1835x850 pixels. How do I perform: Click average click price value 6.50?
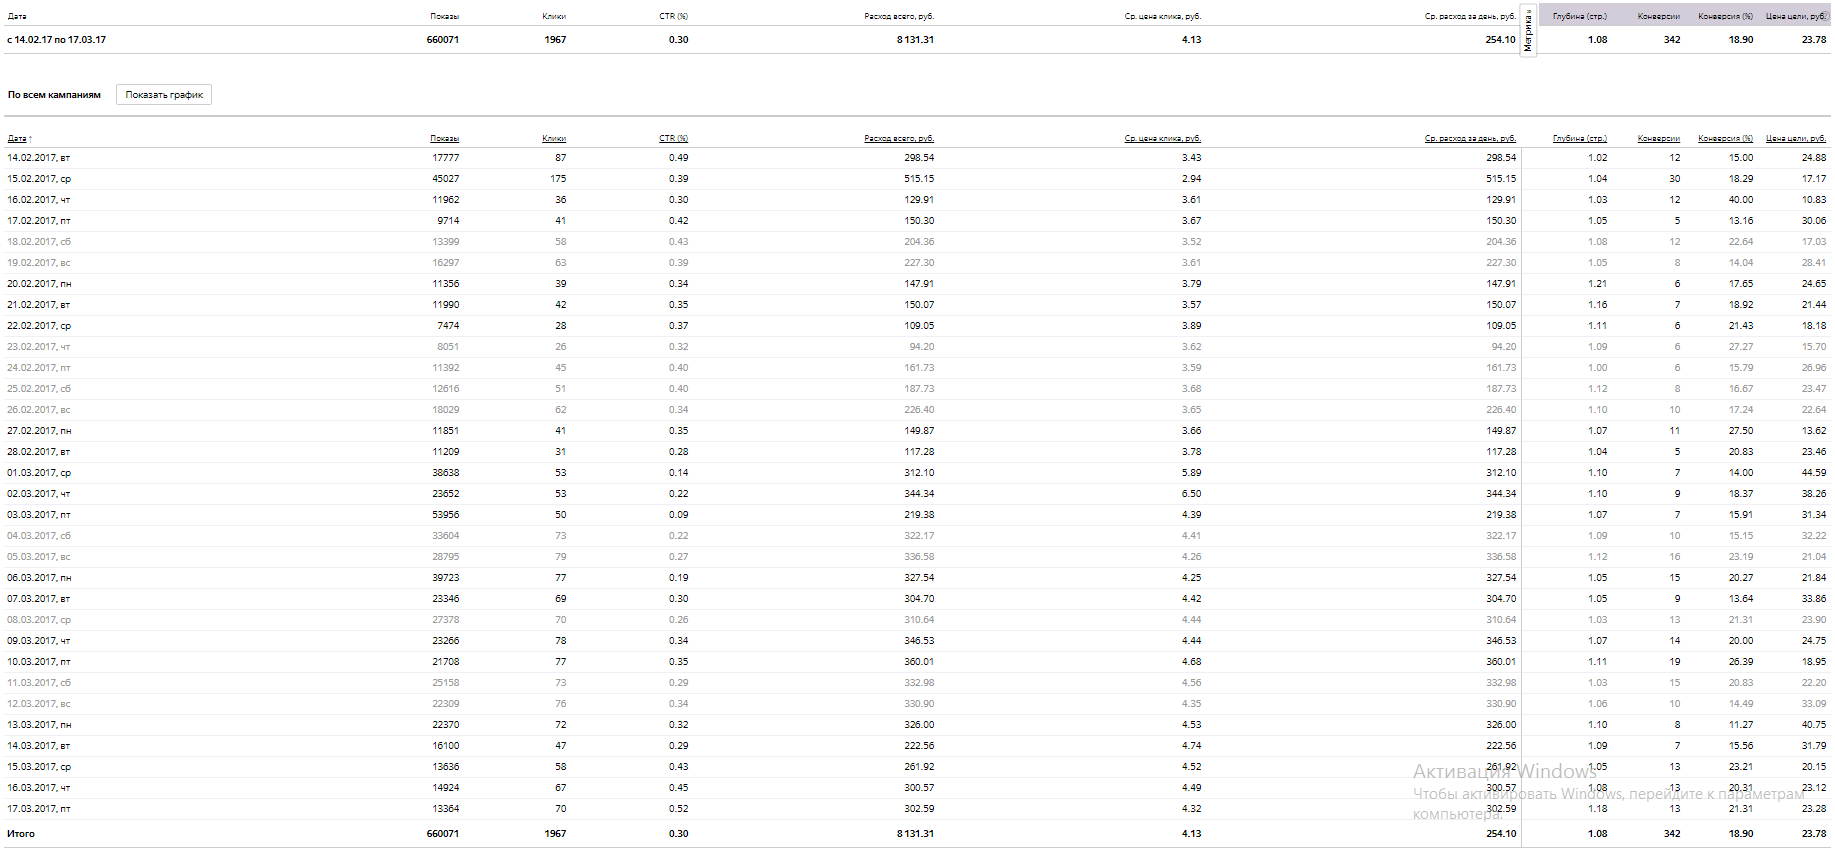click(1191, 494)
